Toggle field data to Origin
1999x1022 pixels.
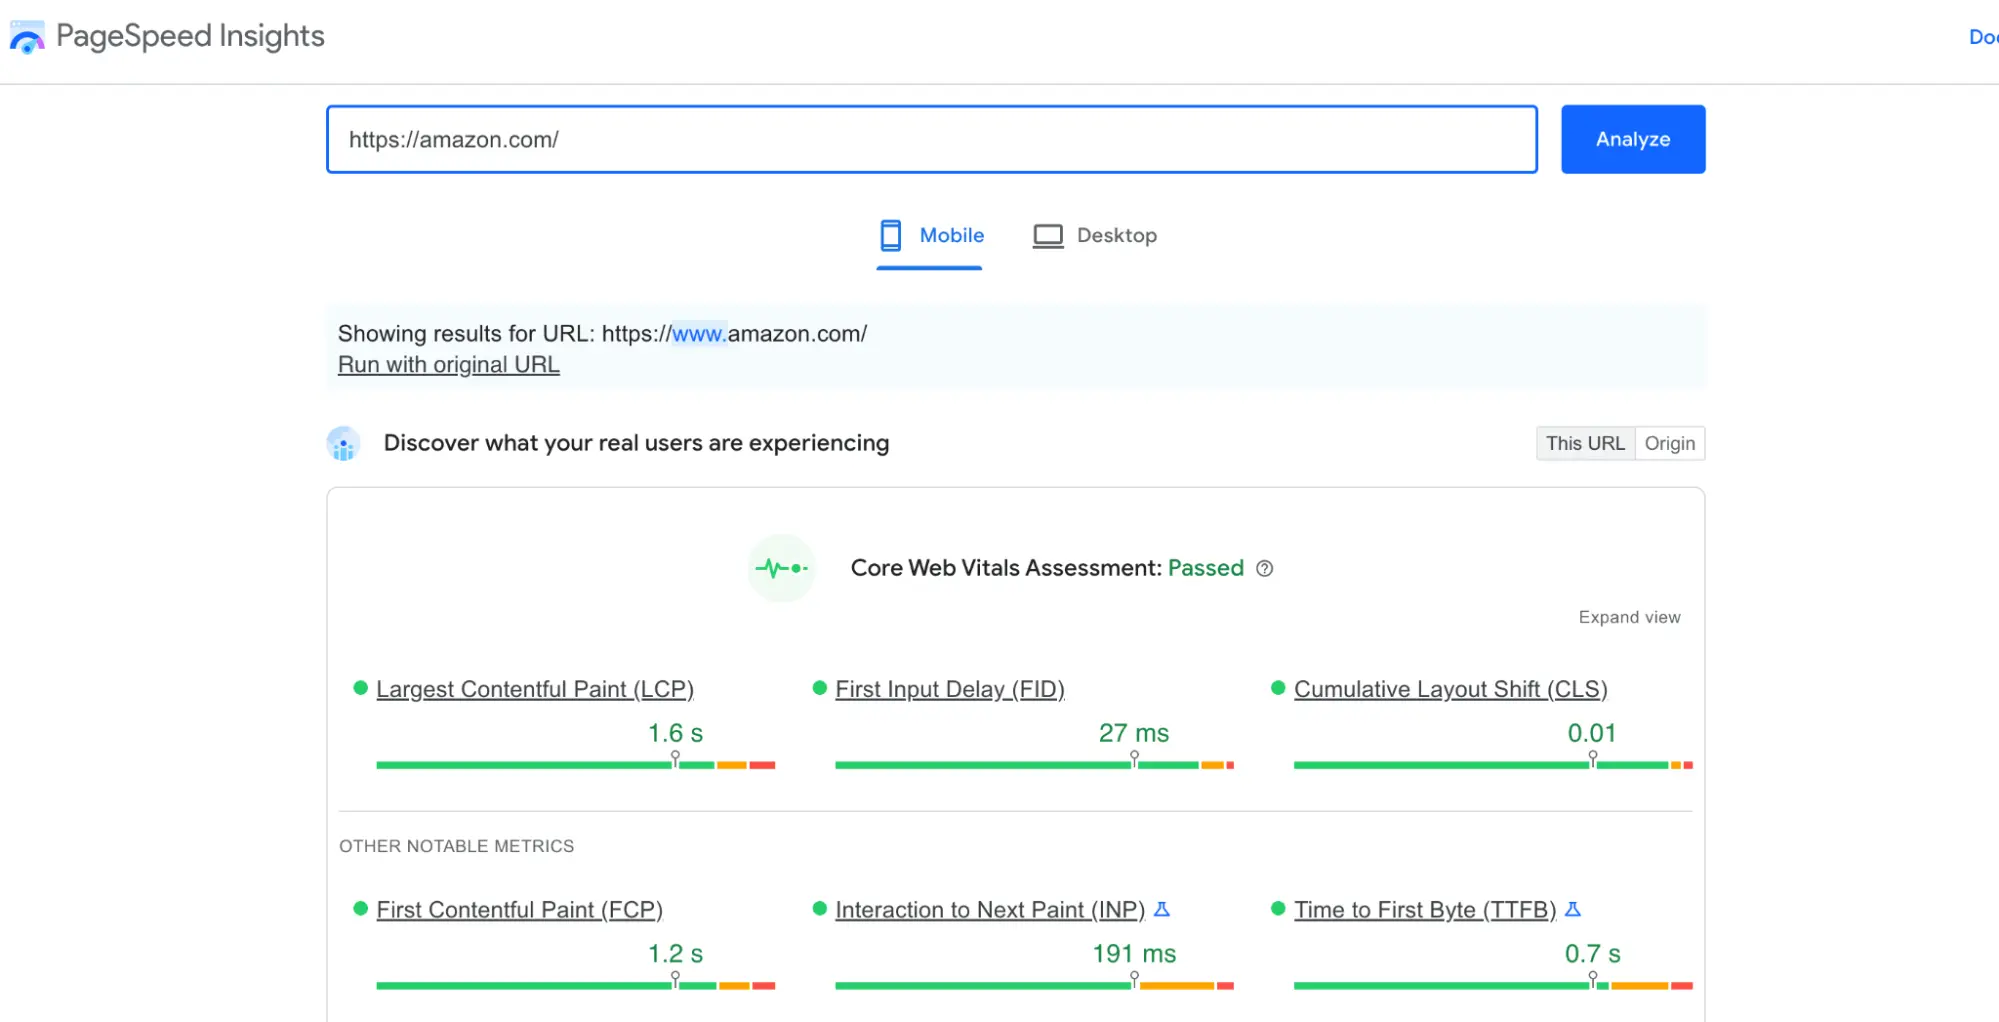pyautogui.click(x=1670, y=443)
